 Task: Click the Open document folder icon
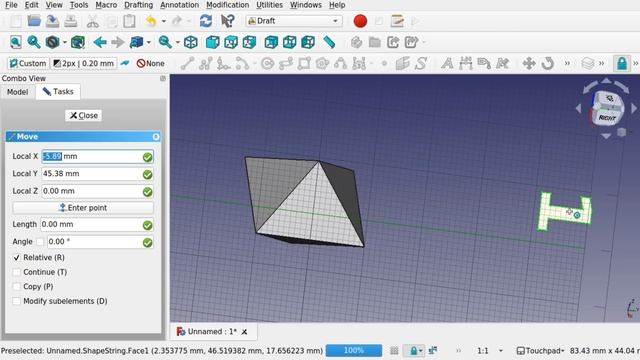34,21
